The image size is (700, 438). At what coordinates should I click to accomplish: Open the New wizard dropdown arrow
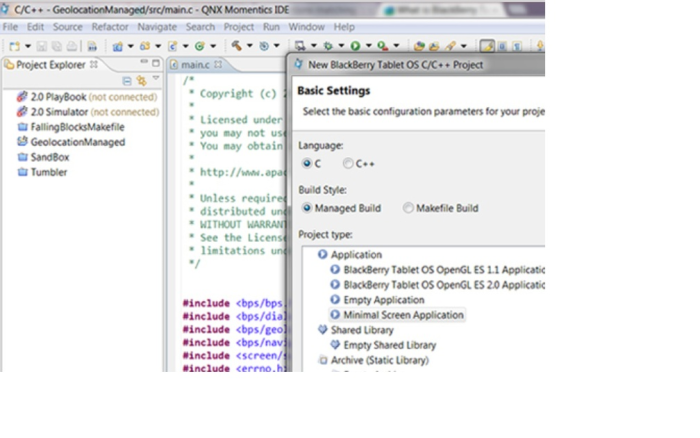(28, 46)
